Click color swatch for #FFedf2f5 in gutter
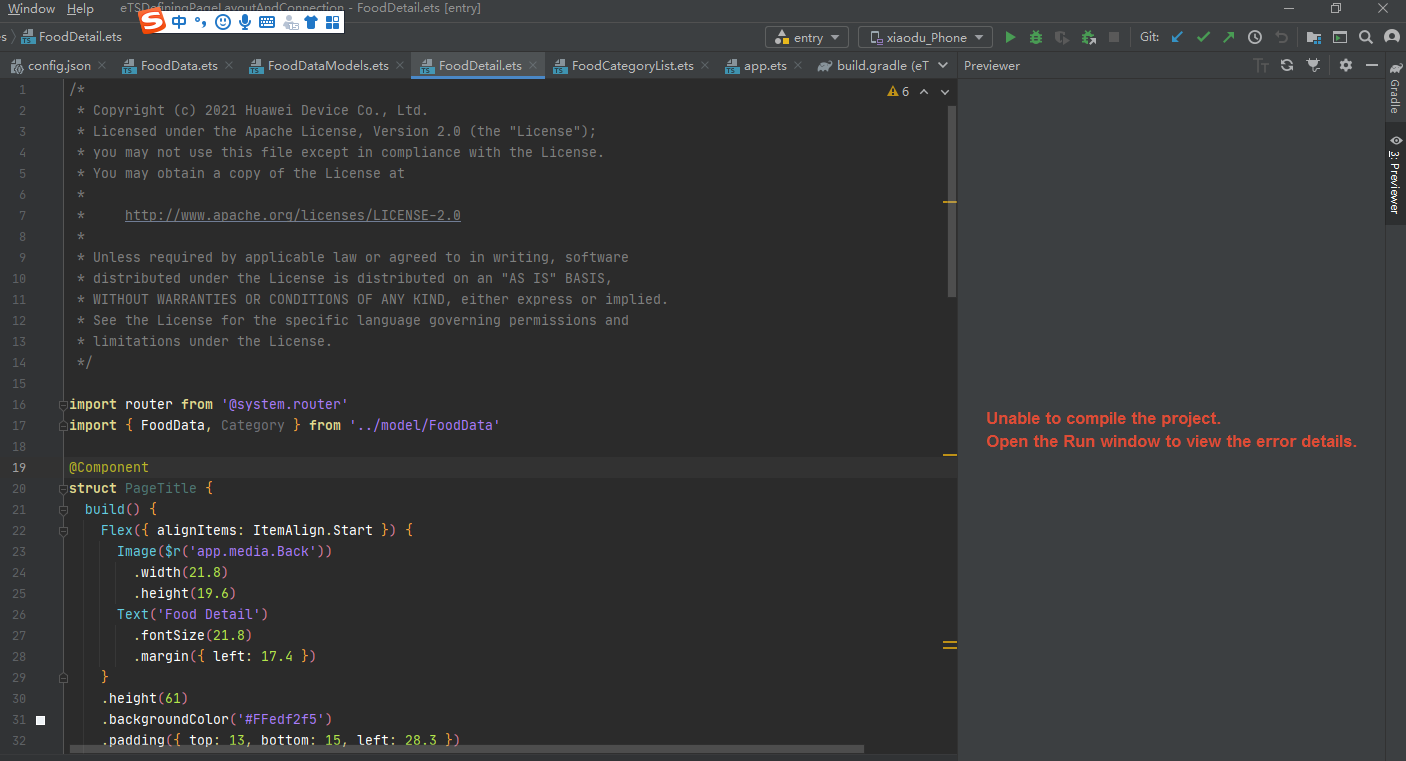1406x761 pixels. click(41, 720)
